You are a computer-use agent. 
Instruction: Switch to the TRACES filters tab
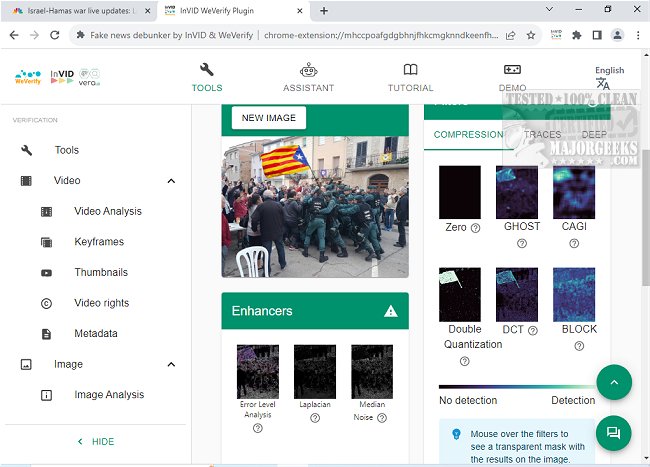542,135
